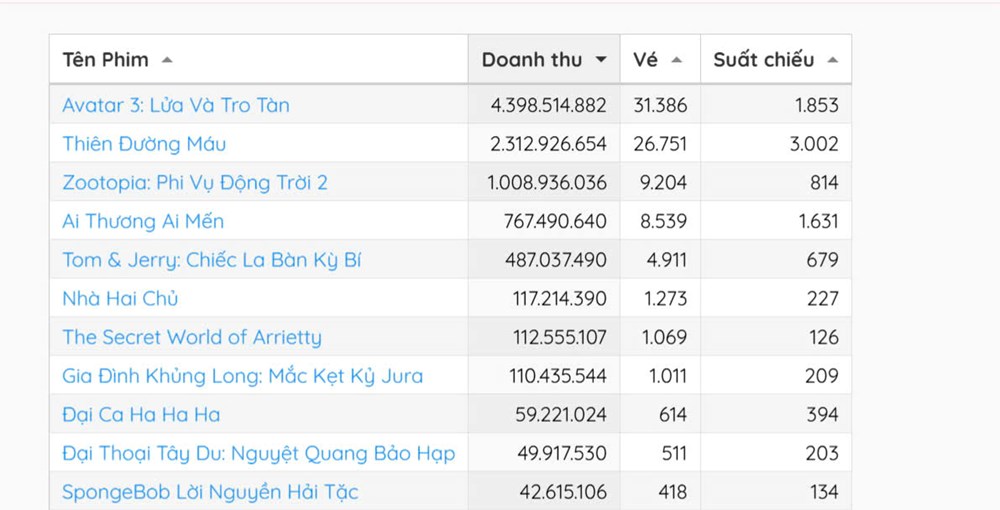Open The Secret World of Arrietty
Viewport: 1000px width, 510px height.
[192, 337]
